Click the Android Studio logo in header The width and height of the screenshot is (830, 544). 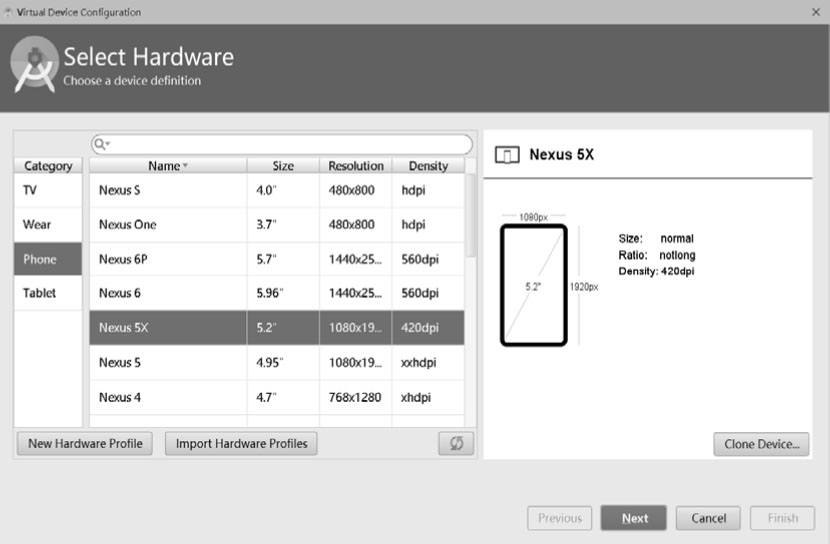(34, 65)
